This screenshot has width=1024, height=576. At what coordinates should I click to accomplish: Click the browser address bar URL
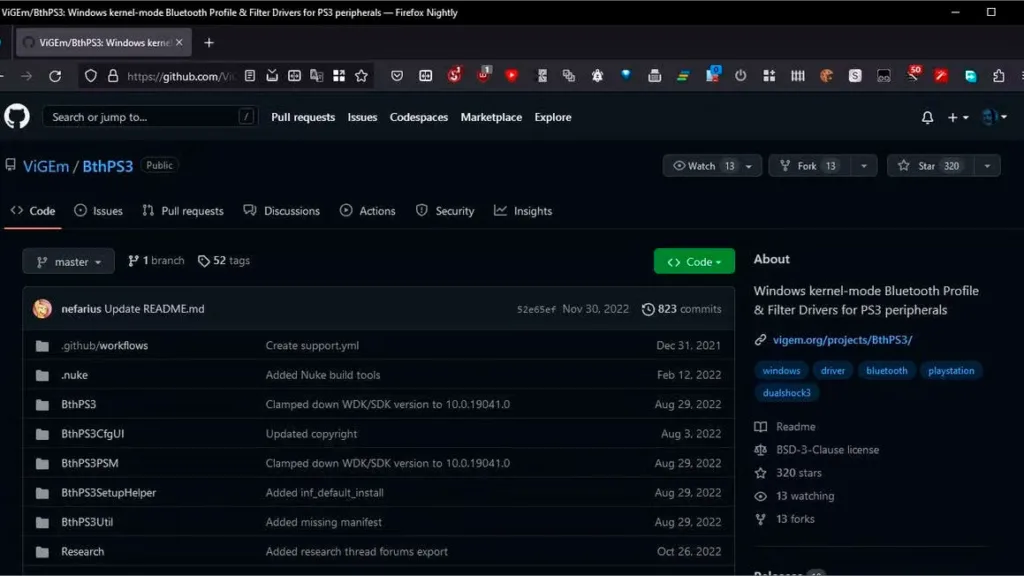coord(181,76)
